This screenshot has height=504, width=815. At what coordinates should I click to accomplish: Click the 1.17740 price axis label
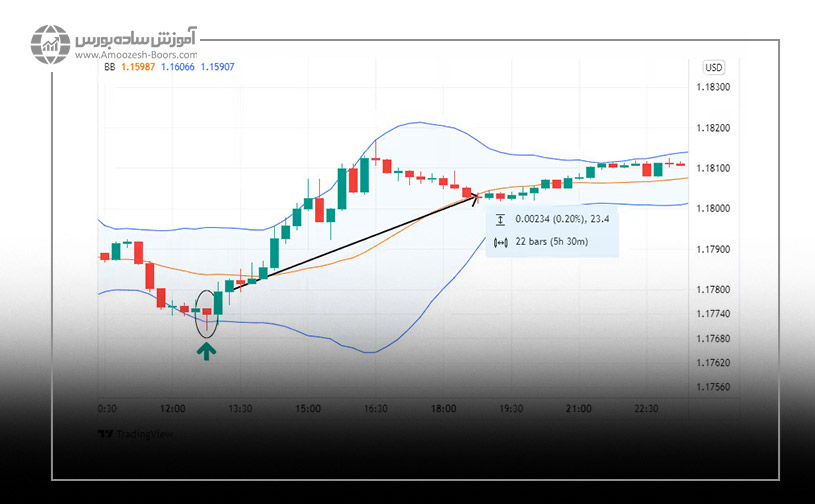coord(711,314)
